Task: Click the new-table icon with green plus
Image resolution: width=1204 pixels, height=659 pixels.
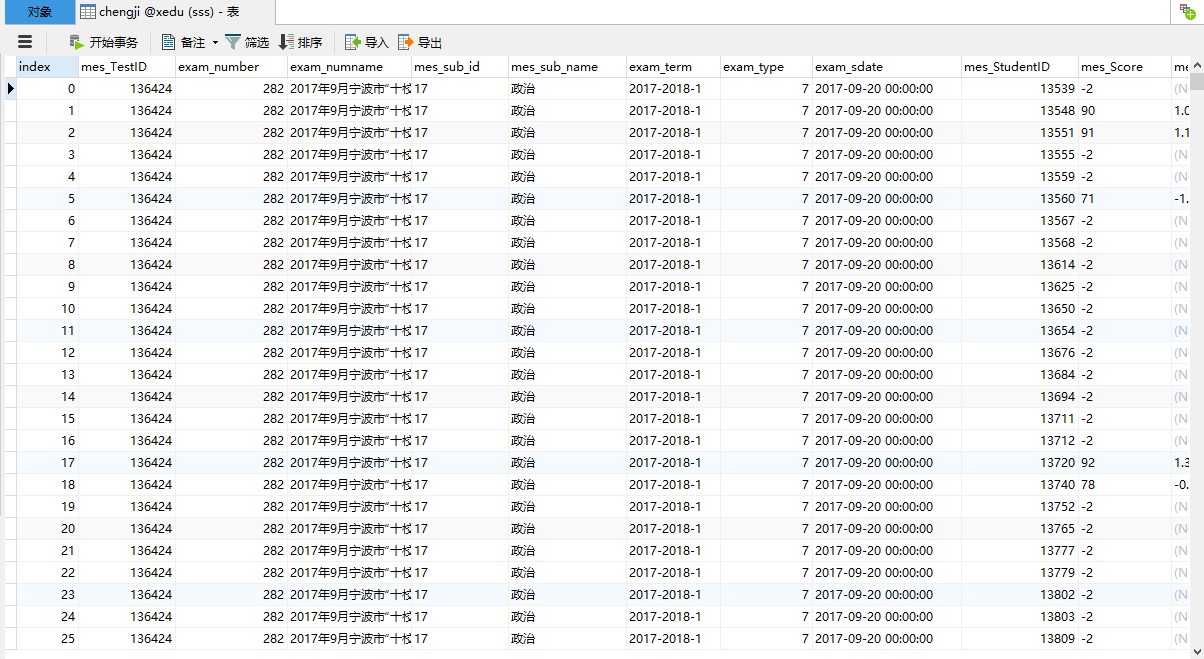Action: (1187, 12)
